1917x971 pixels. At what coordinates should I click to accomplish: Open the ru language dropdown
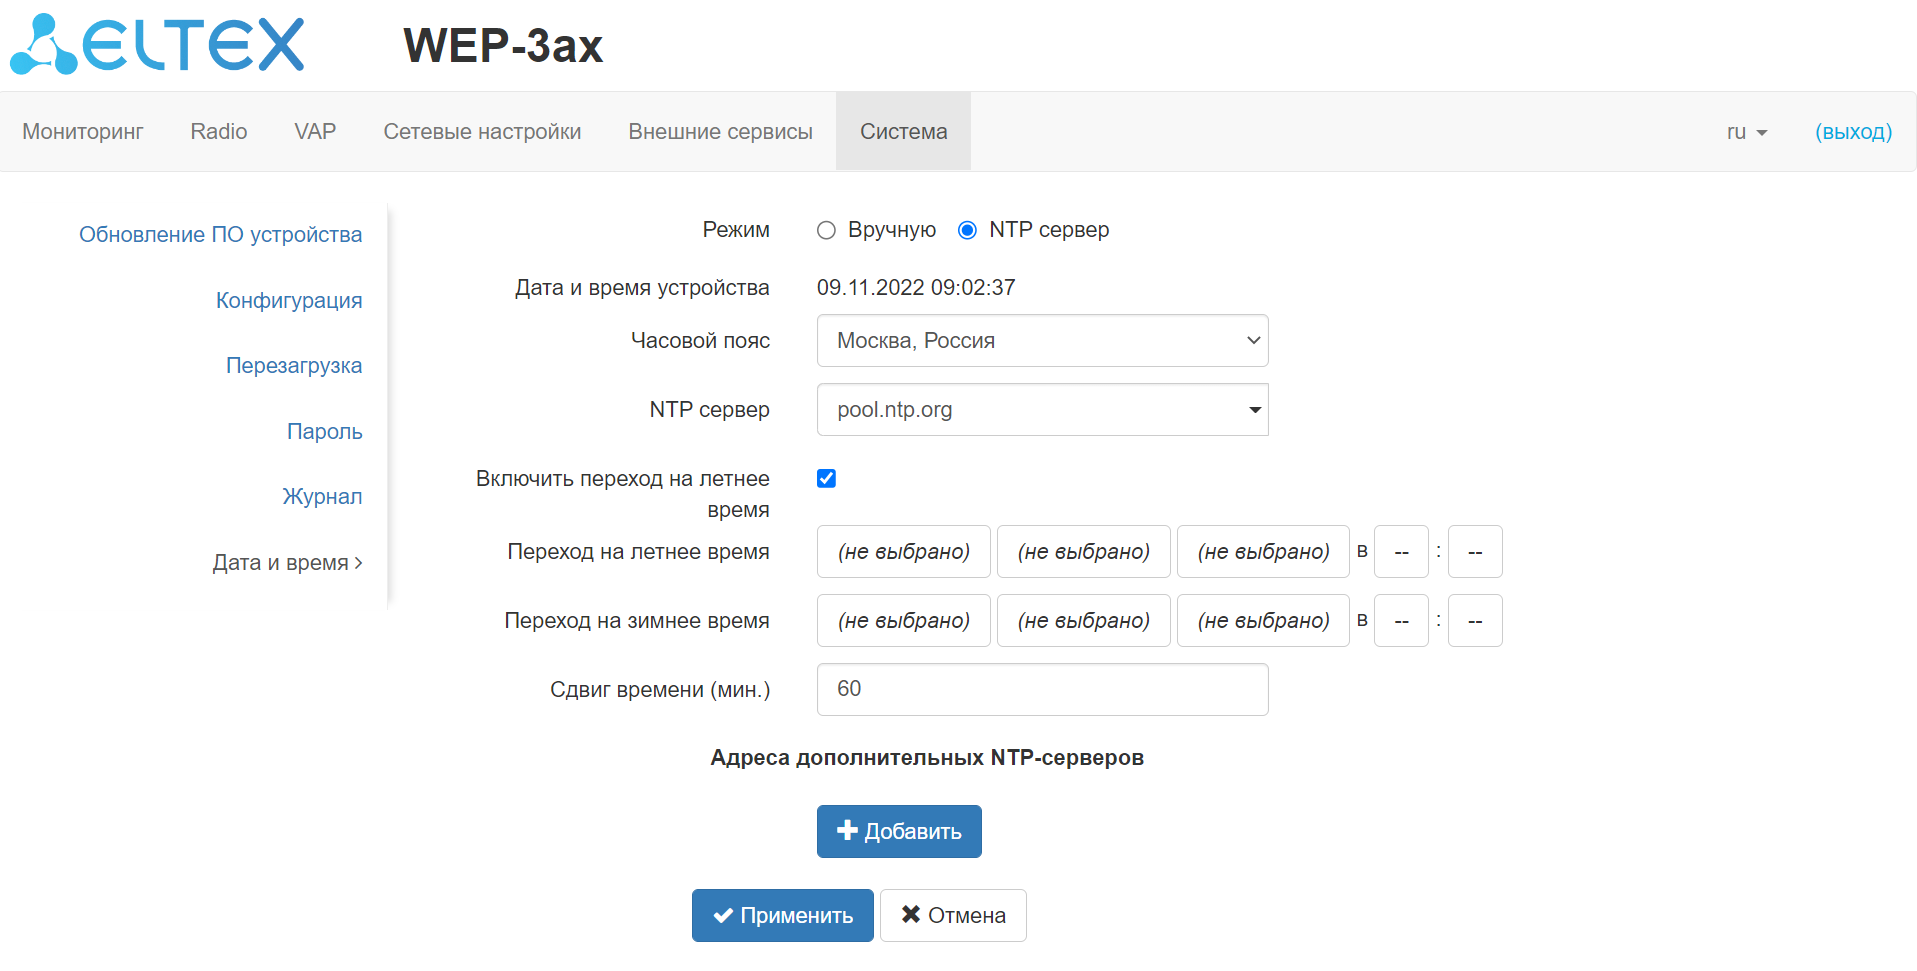click(x=1746, y=132)
